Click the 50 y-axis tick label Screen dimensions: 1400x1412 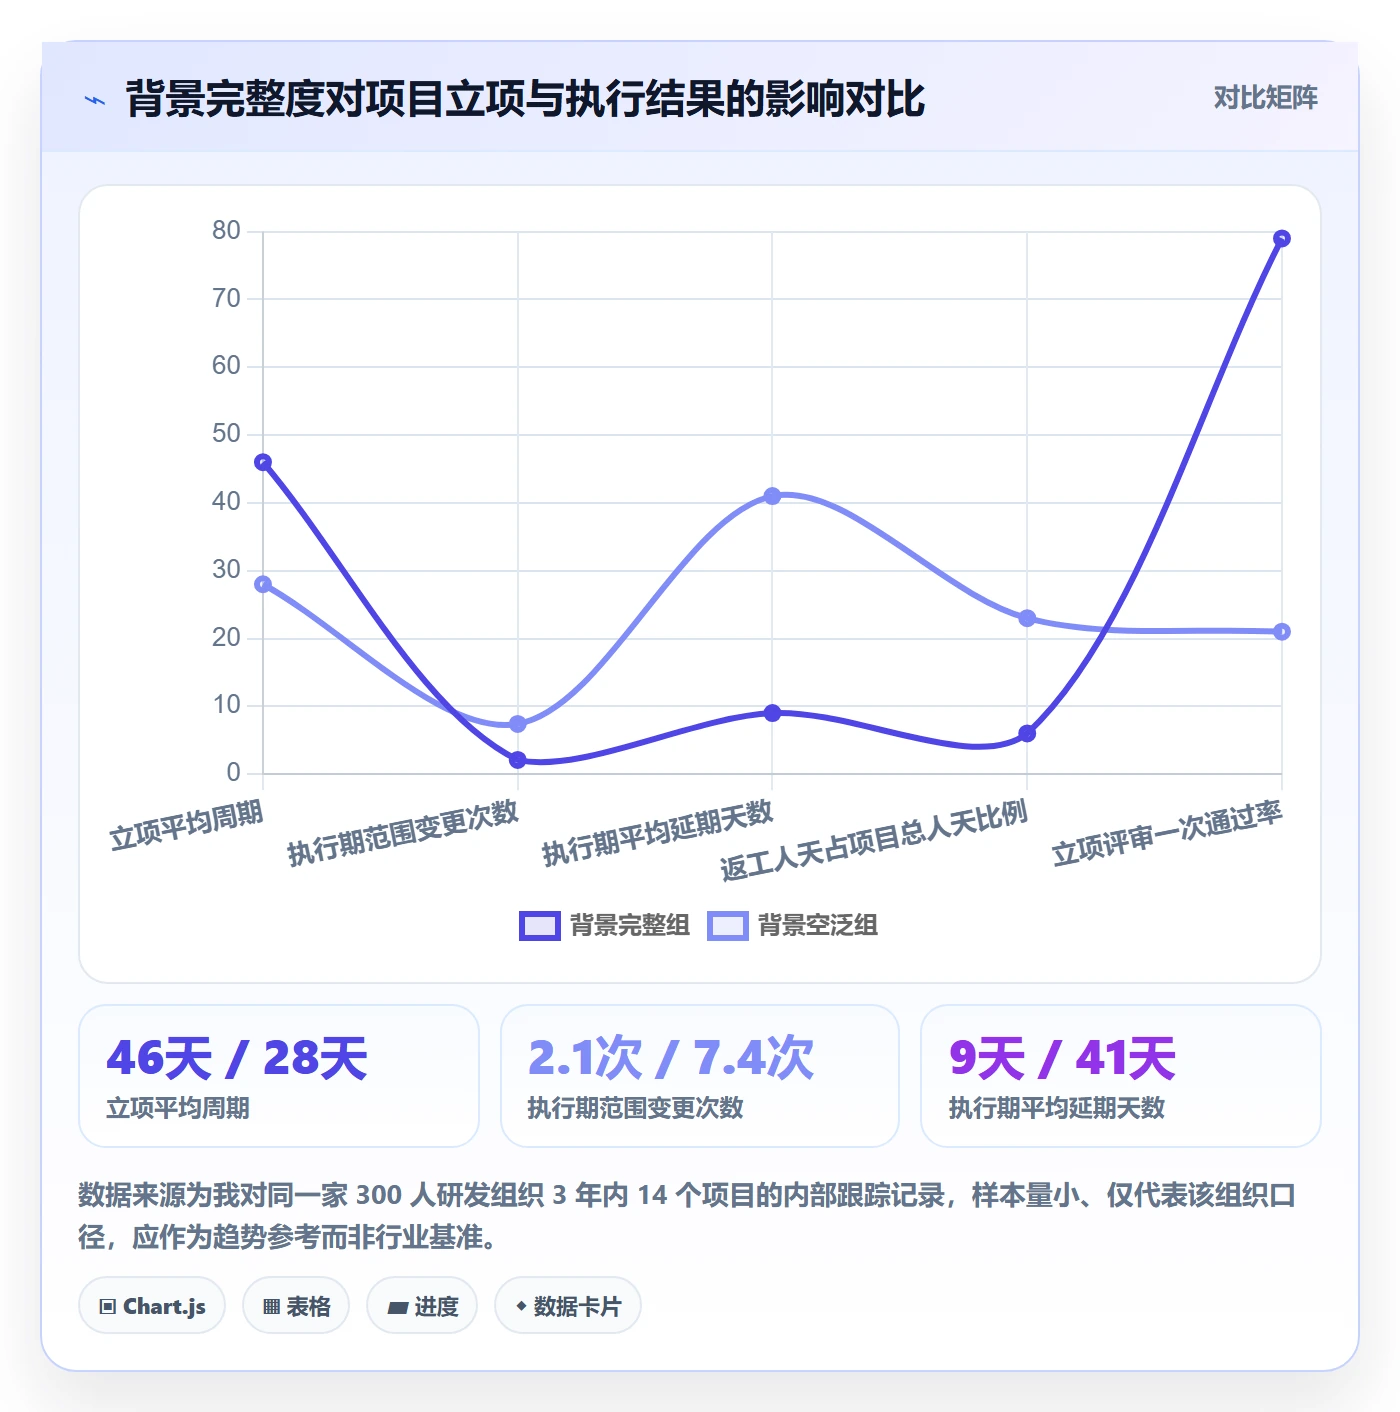pos(226,434)
